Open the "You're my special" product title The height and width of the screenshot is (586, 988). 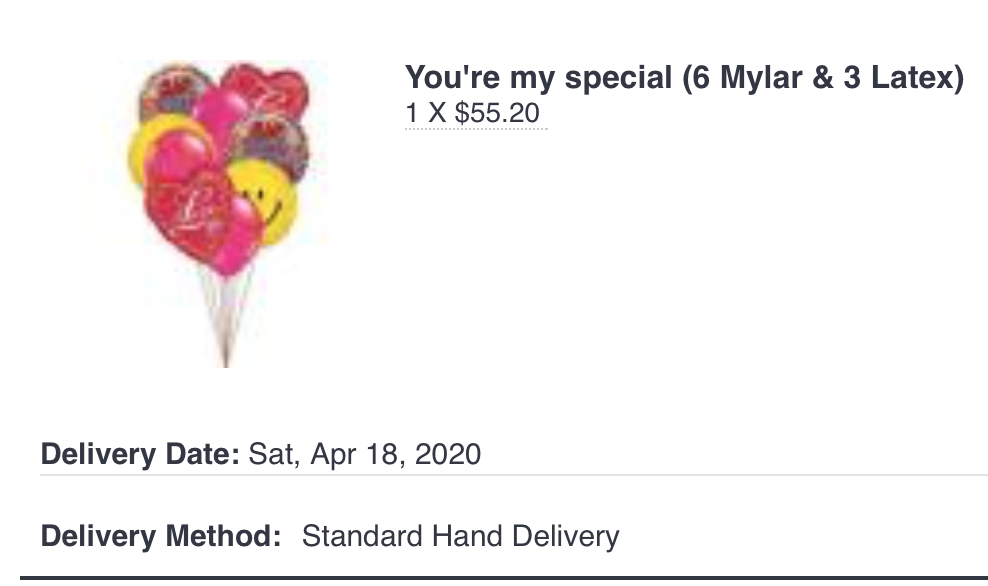pyautogui.click(x=538, y=78)
